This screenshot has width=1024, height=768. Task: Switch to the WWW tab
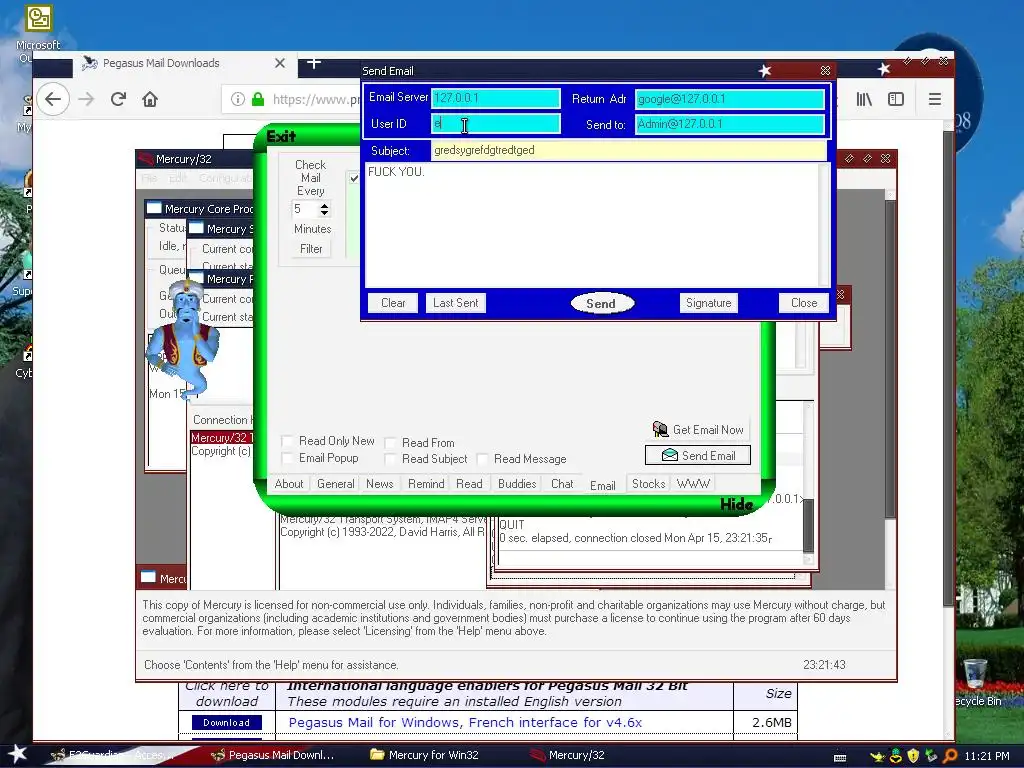click(693, 484)
